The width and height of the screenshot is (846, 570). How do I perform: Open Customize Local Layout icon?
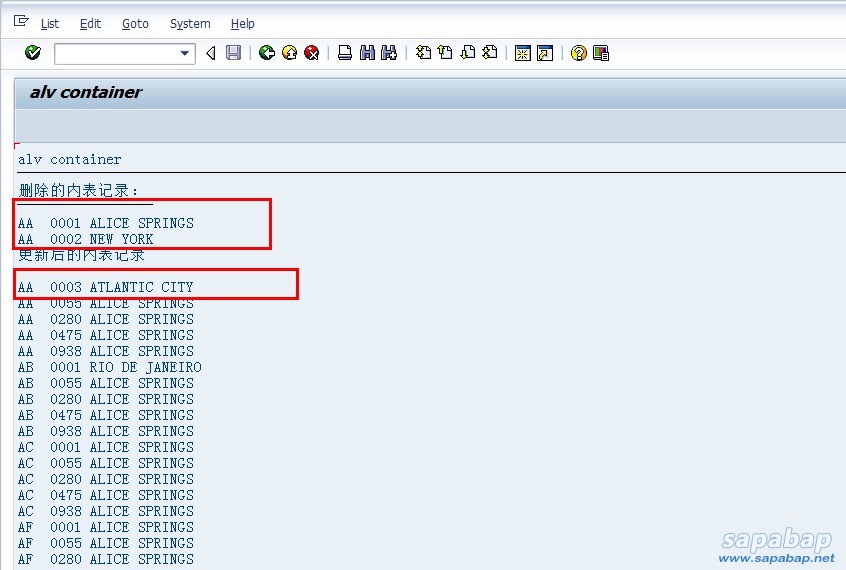[601, 53]
